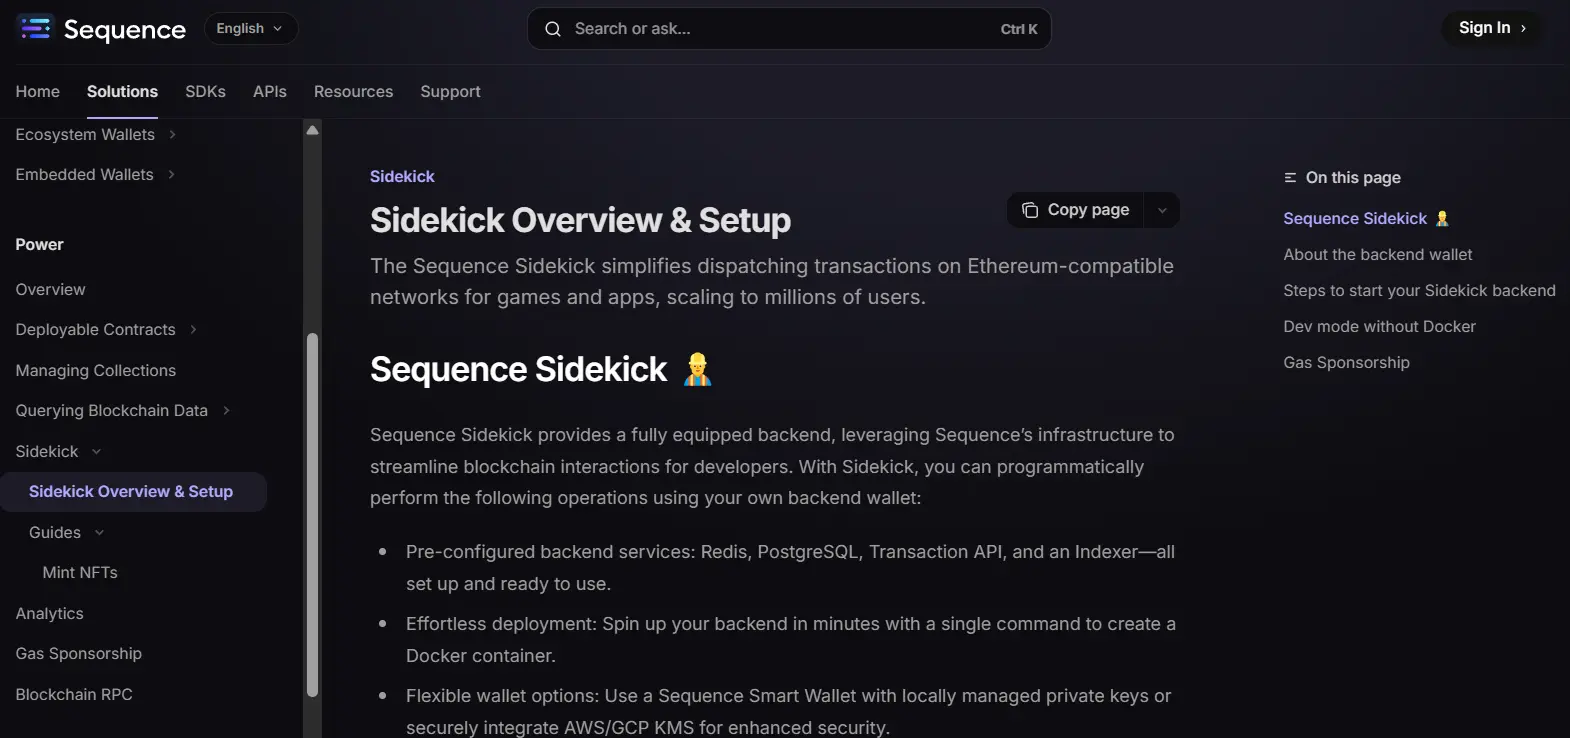Click the Power sidebar section header
Viewport: 1570px width, 738px height.
pyautogui.click(x=39, y=244)
